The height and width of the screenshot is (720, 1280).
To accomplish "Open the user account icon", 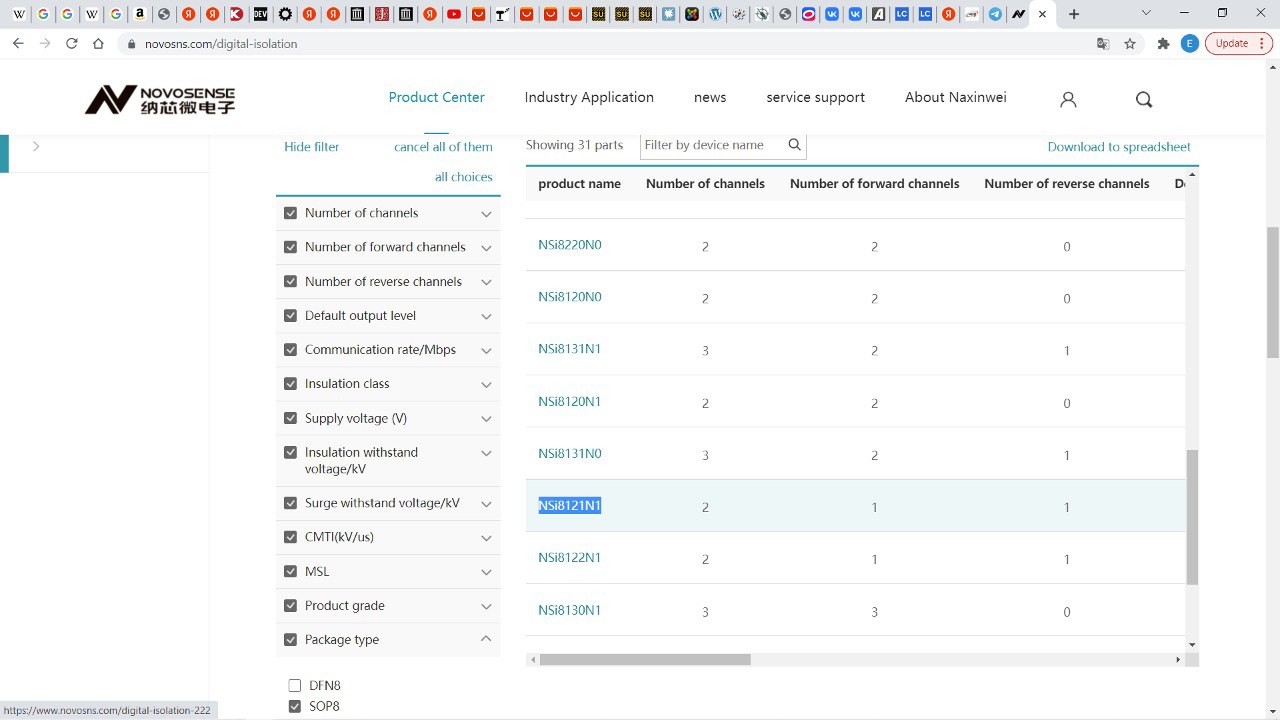I will [x=1068, y=99].
